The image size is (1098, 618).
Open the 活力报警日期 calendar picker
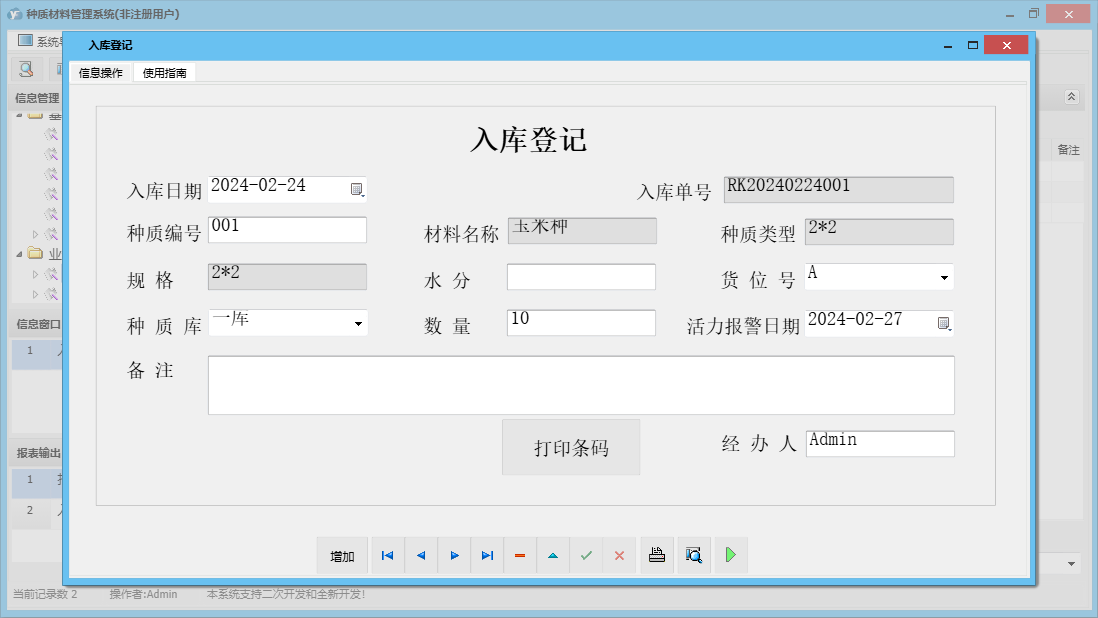pos(944,323)
